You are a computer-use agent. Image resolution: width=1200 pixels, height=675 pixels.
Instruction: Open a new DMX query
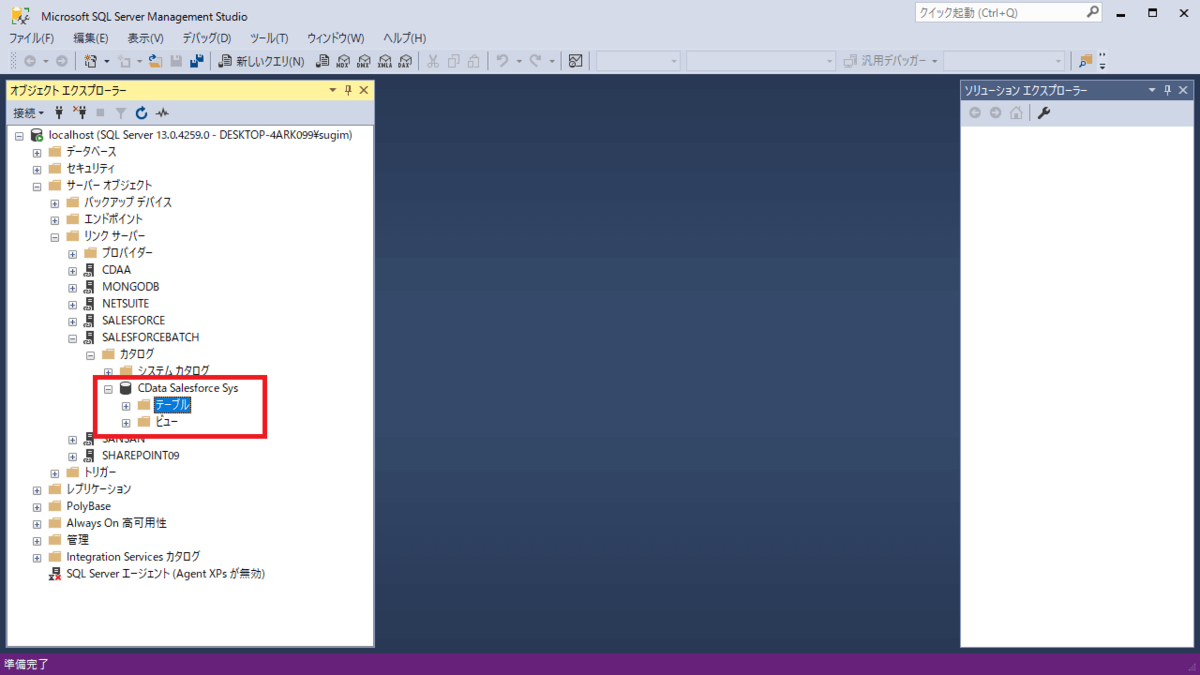coord(364,61)
